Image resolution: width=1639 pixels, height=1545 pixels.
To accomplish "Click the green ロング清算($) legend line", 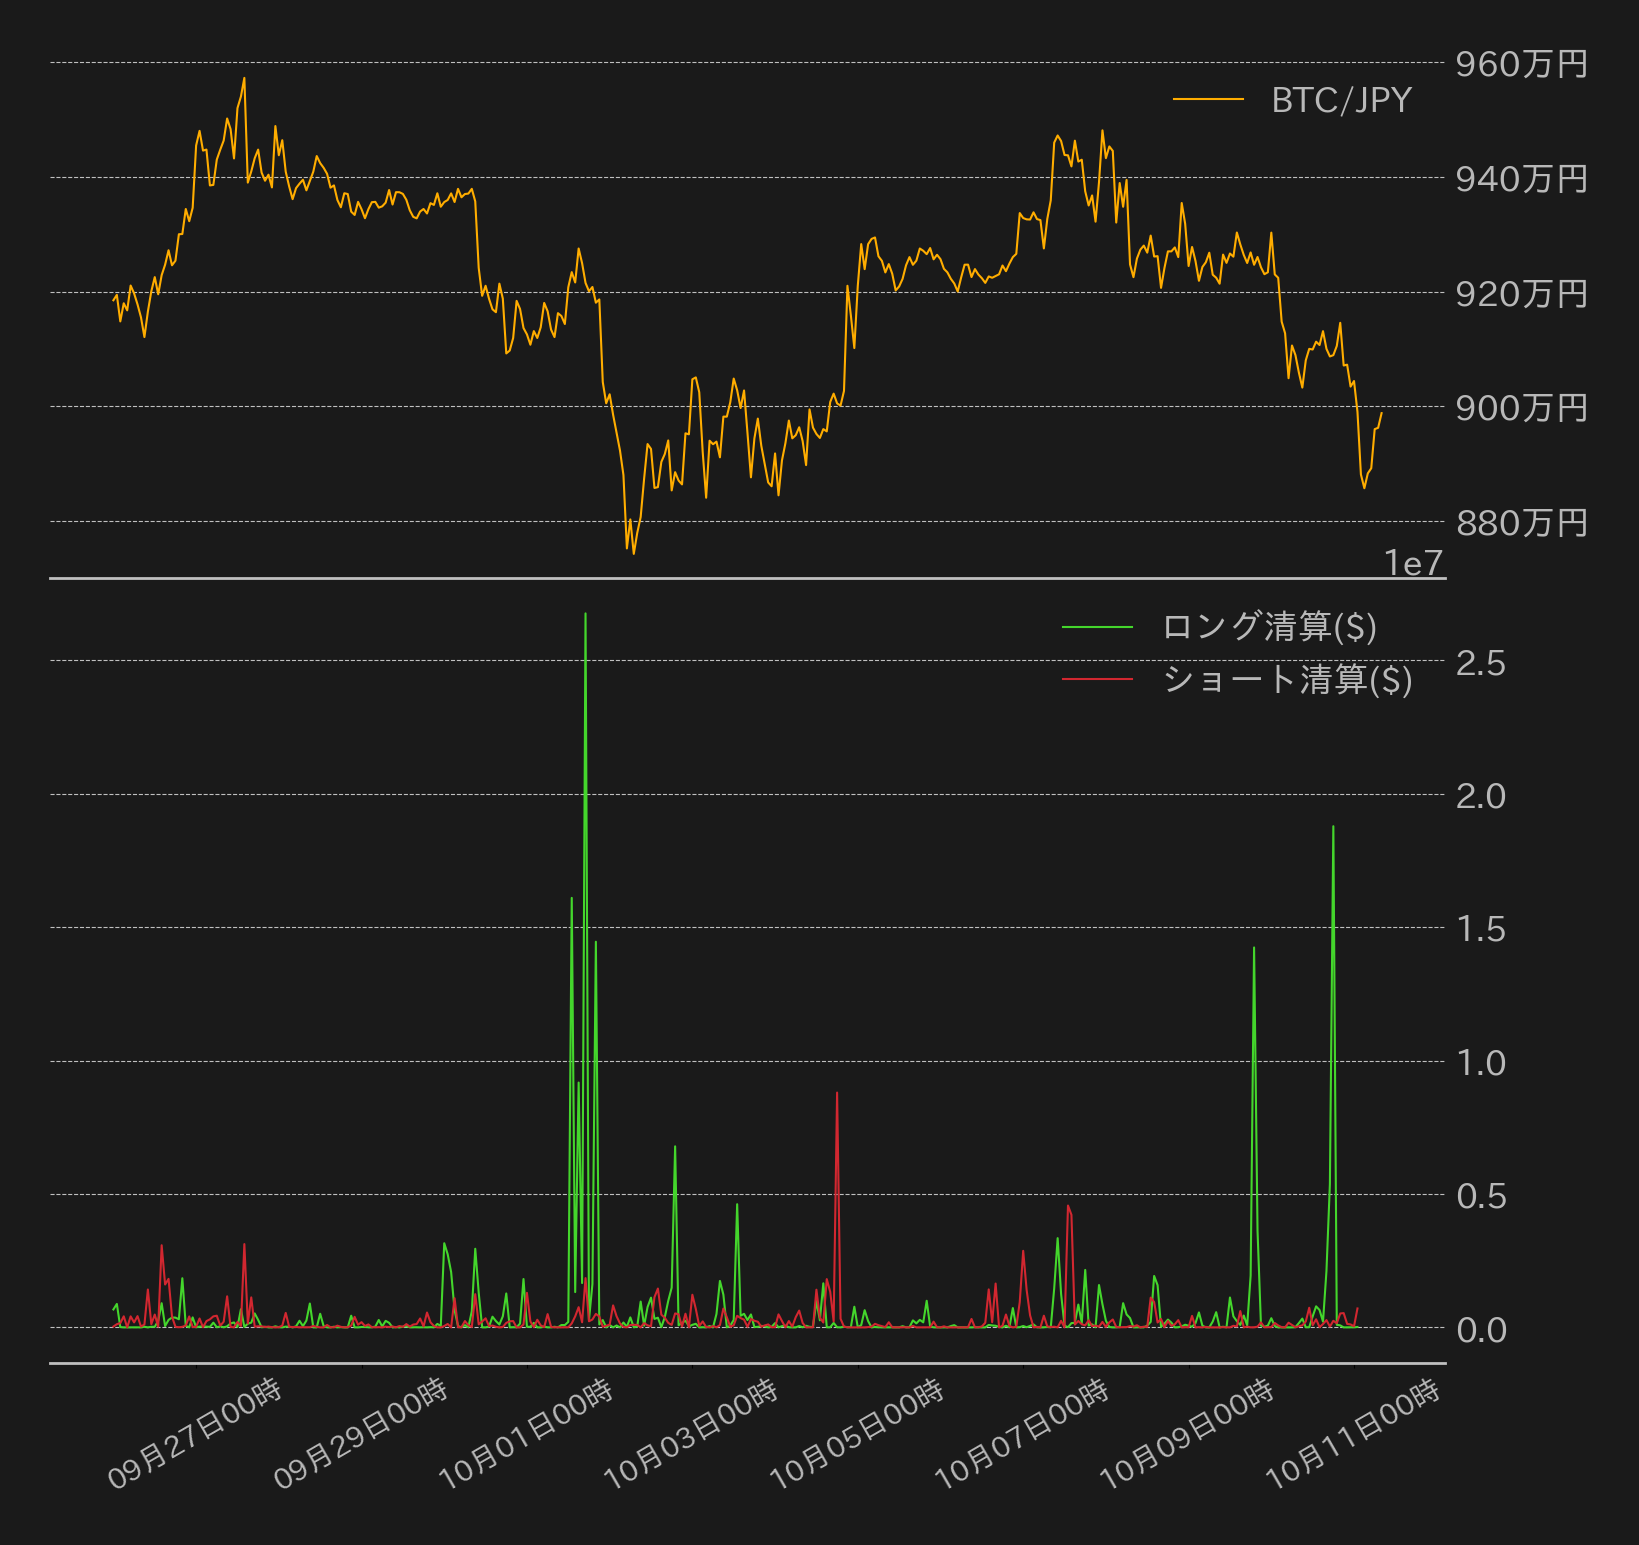I will pos(1097,627).
